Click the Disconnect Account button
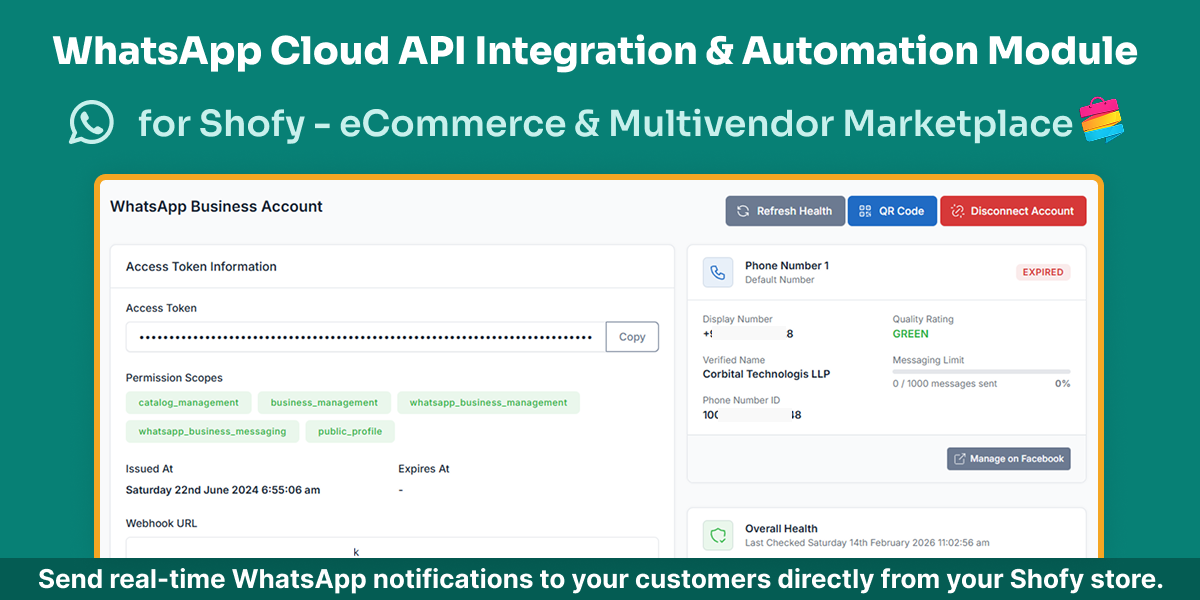The width and height of the screenshot is (1200, 600). pos(1013,210)
